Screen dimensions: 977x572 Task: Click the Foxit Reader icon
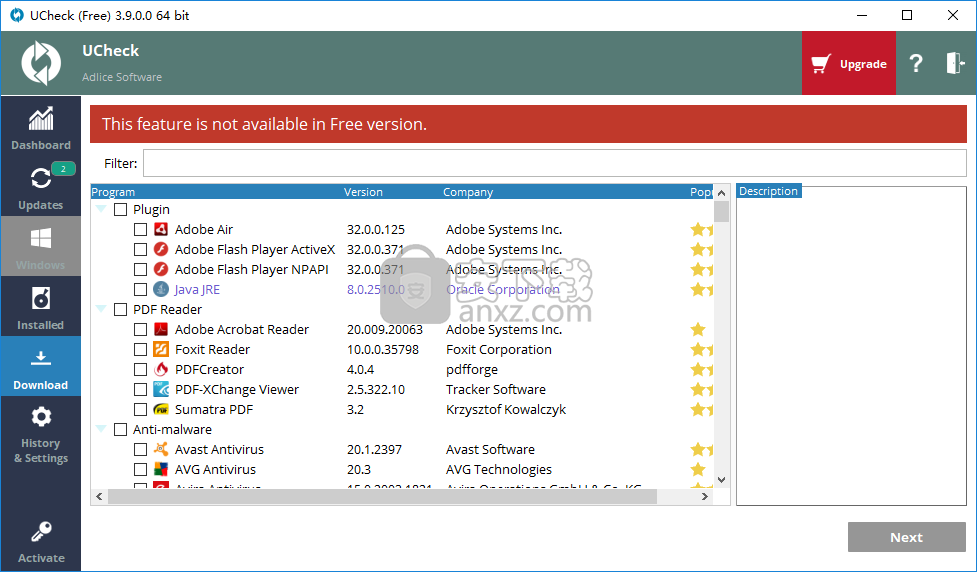(161, 349)
